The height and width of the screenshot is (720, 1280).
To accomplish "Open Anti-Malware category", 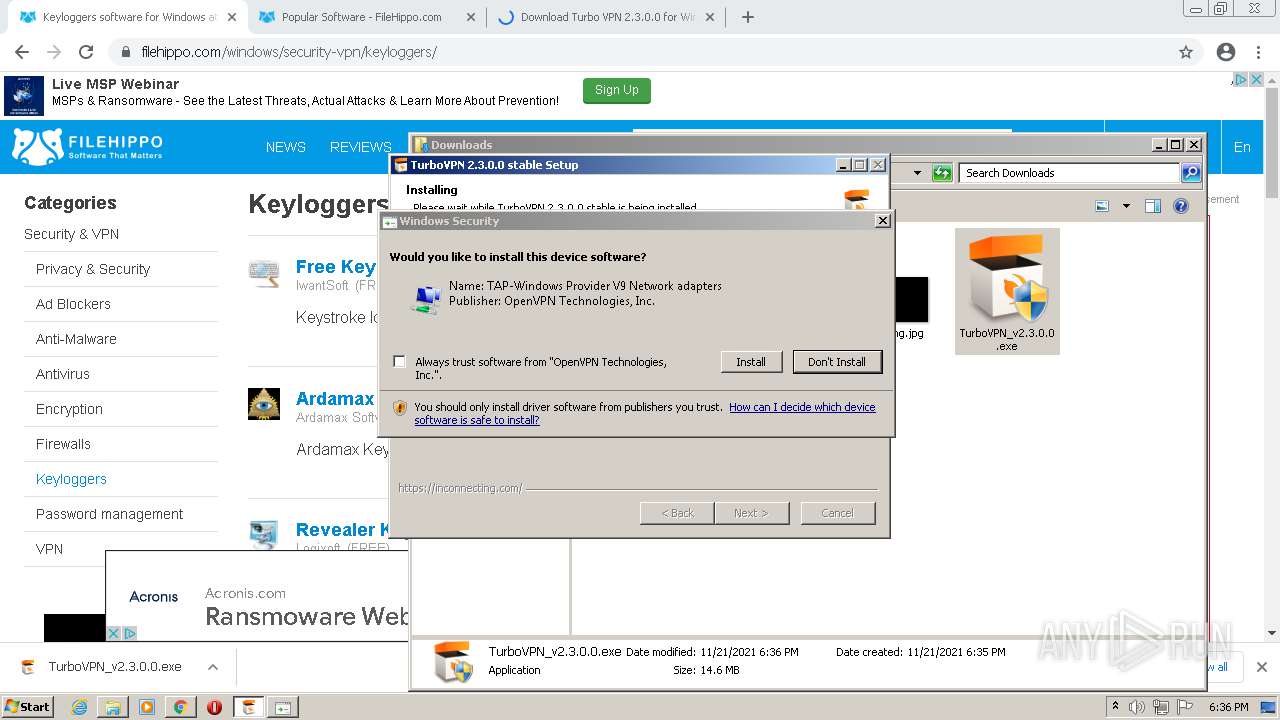I will [x=76, y=339].
